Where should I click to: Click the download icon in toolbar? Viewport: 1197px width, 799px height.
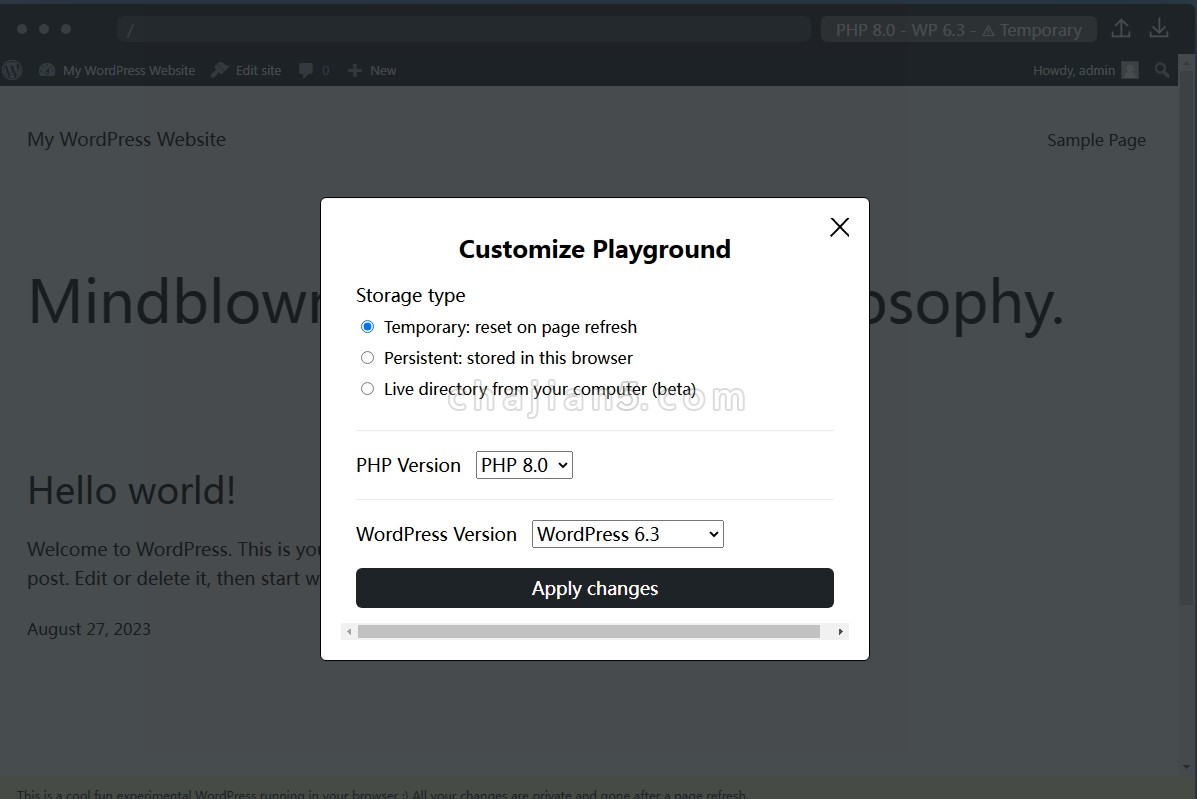(1159, 29)
